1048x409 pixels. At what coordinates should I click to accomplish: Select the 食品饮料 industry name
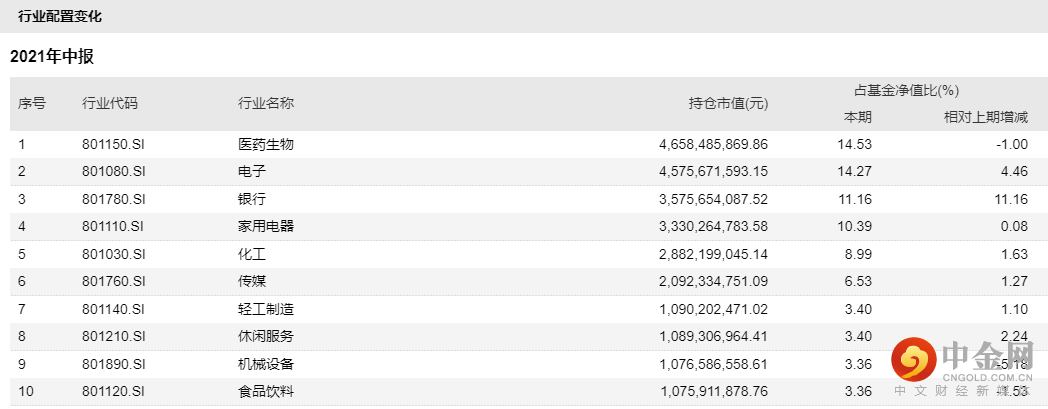[x=266, y=391]
